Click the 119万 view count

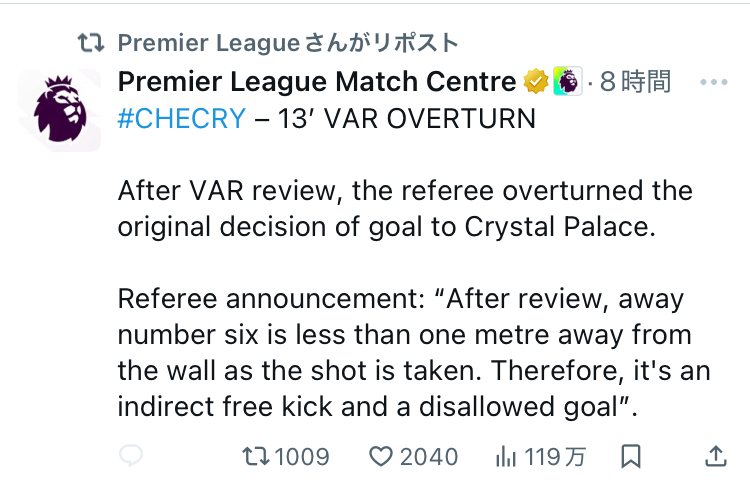(555, 457)
